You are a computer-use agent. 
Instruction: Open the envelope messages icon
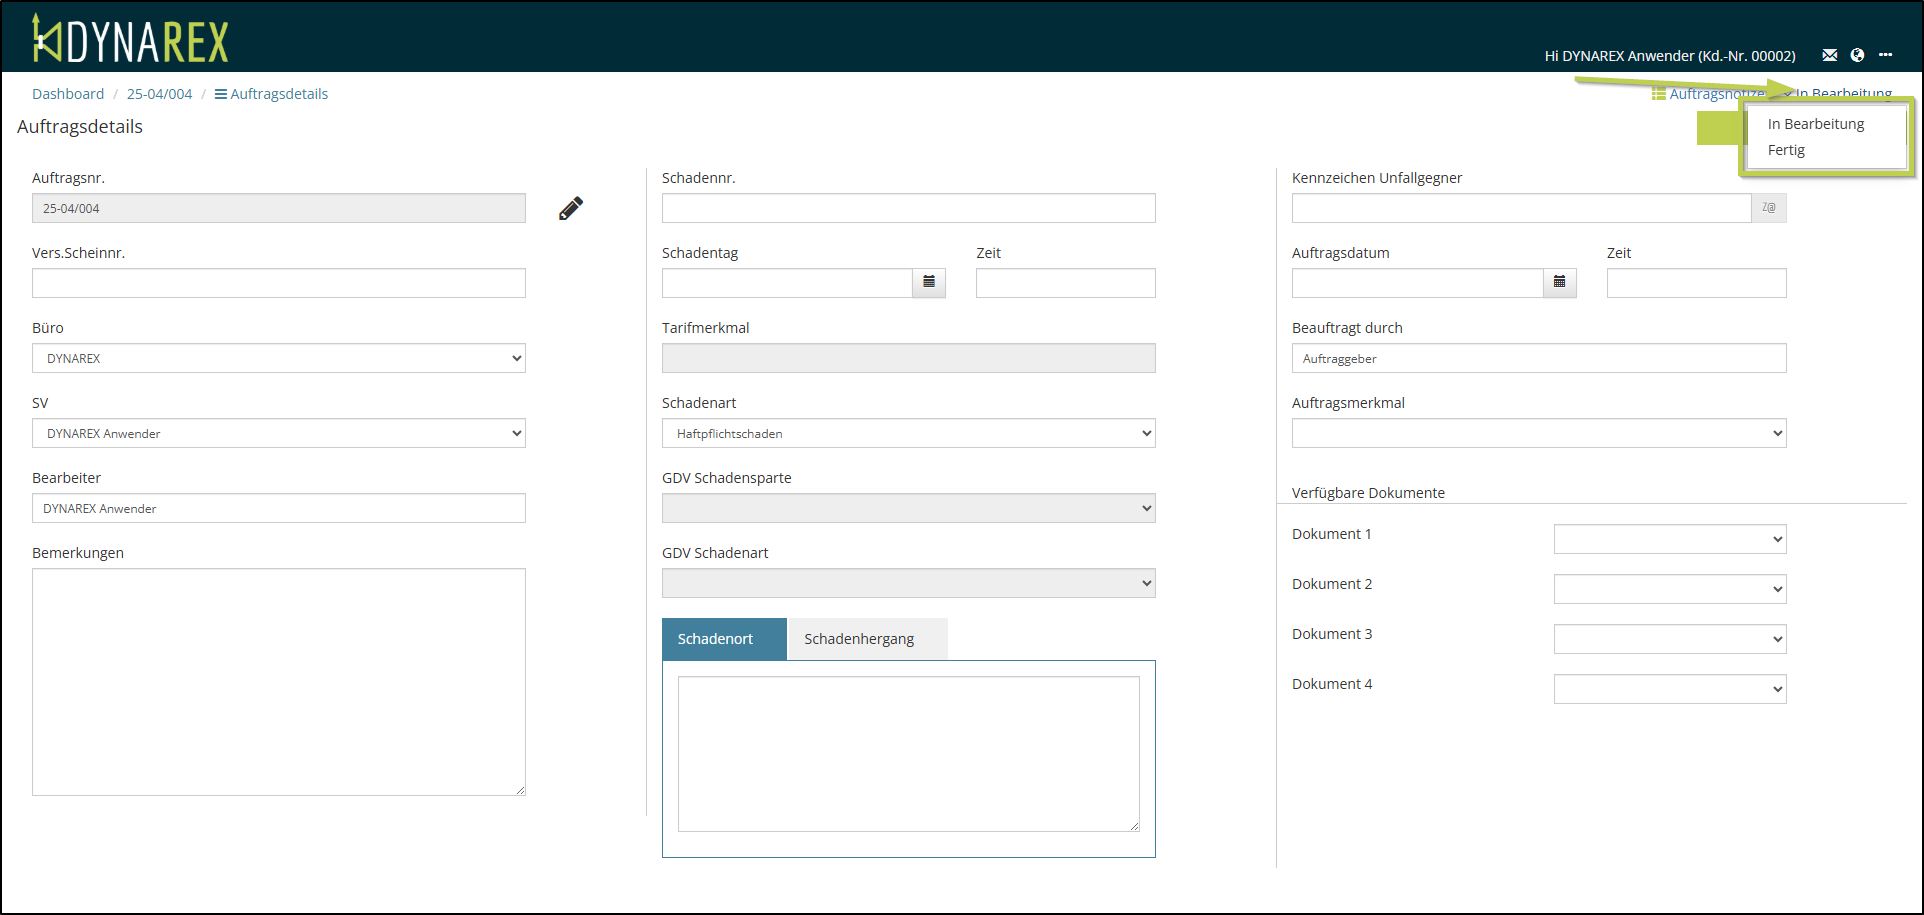(x=1829, y=56)
